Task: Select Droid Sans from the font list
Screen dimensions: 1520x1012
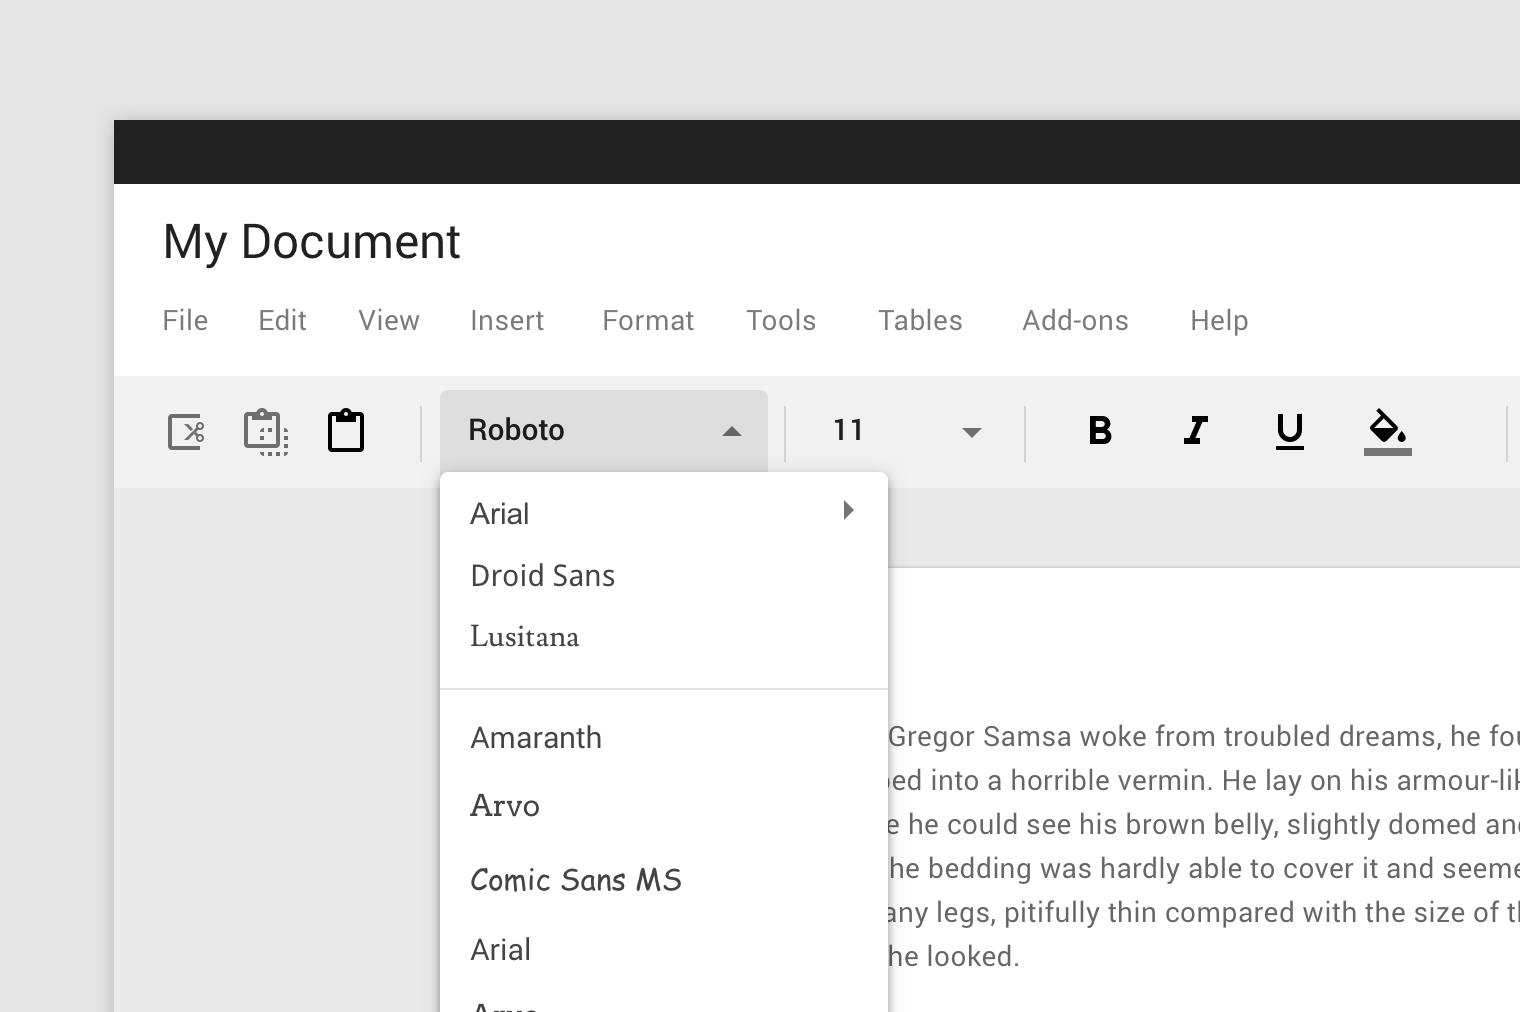Action: click(543, 576)
